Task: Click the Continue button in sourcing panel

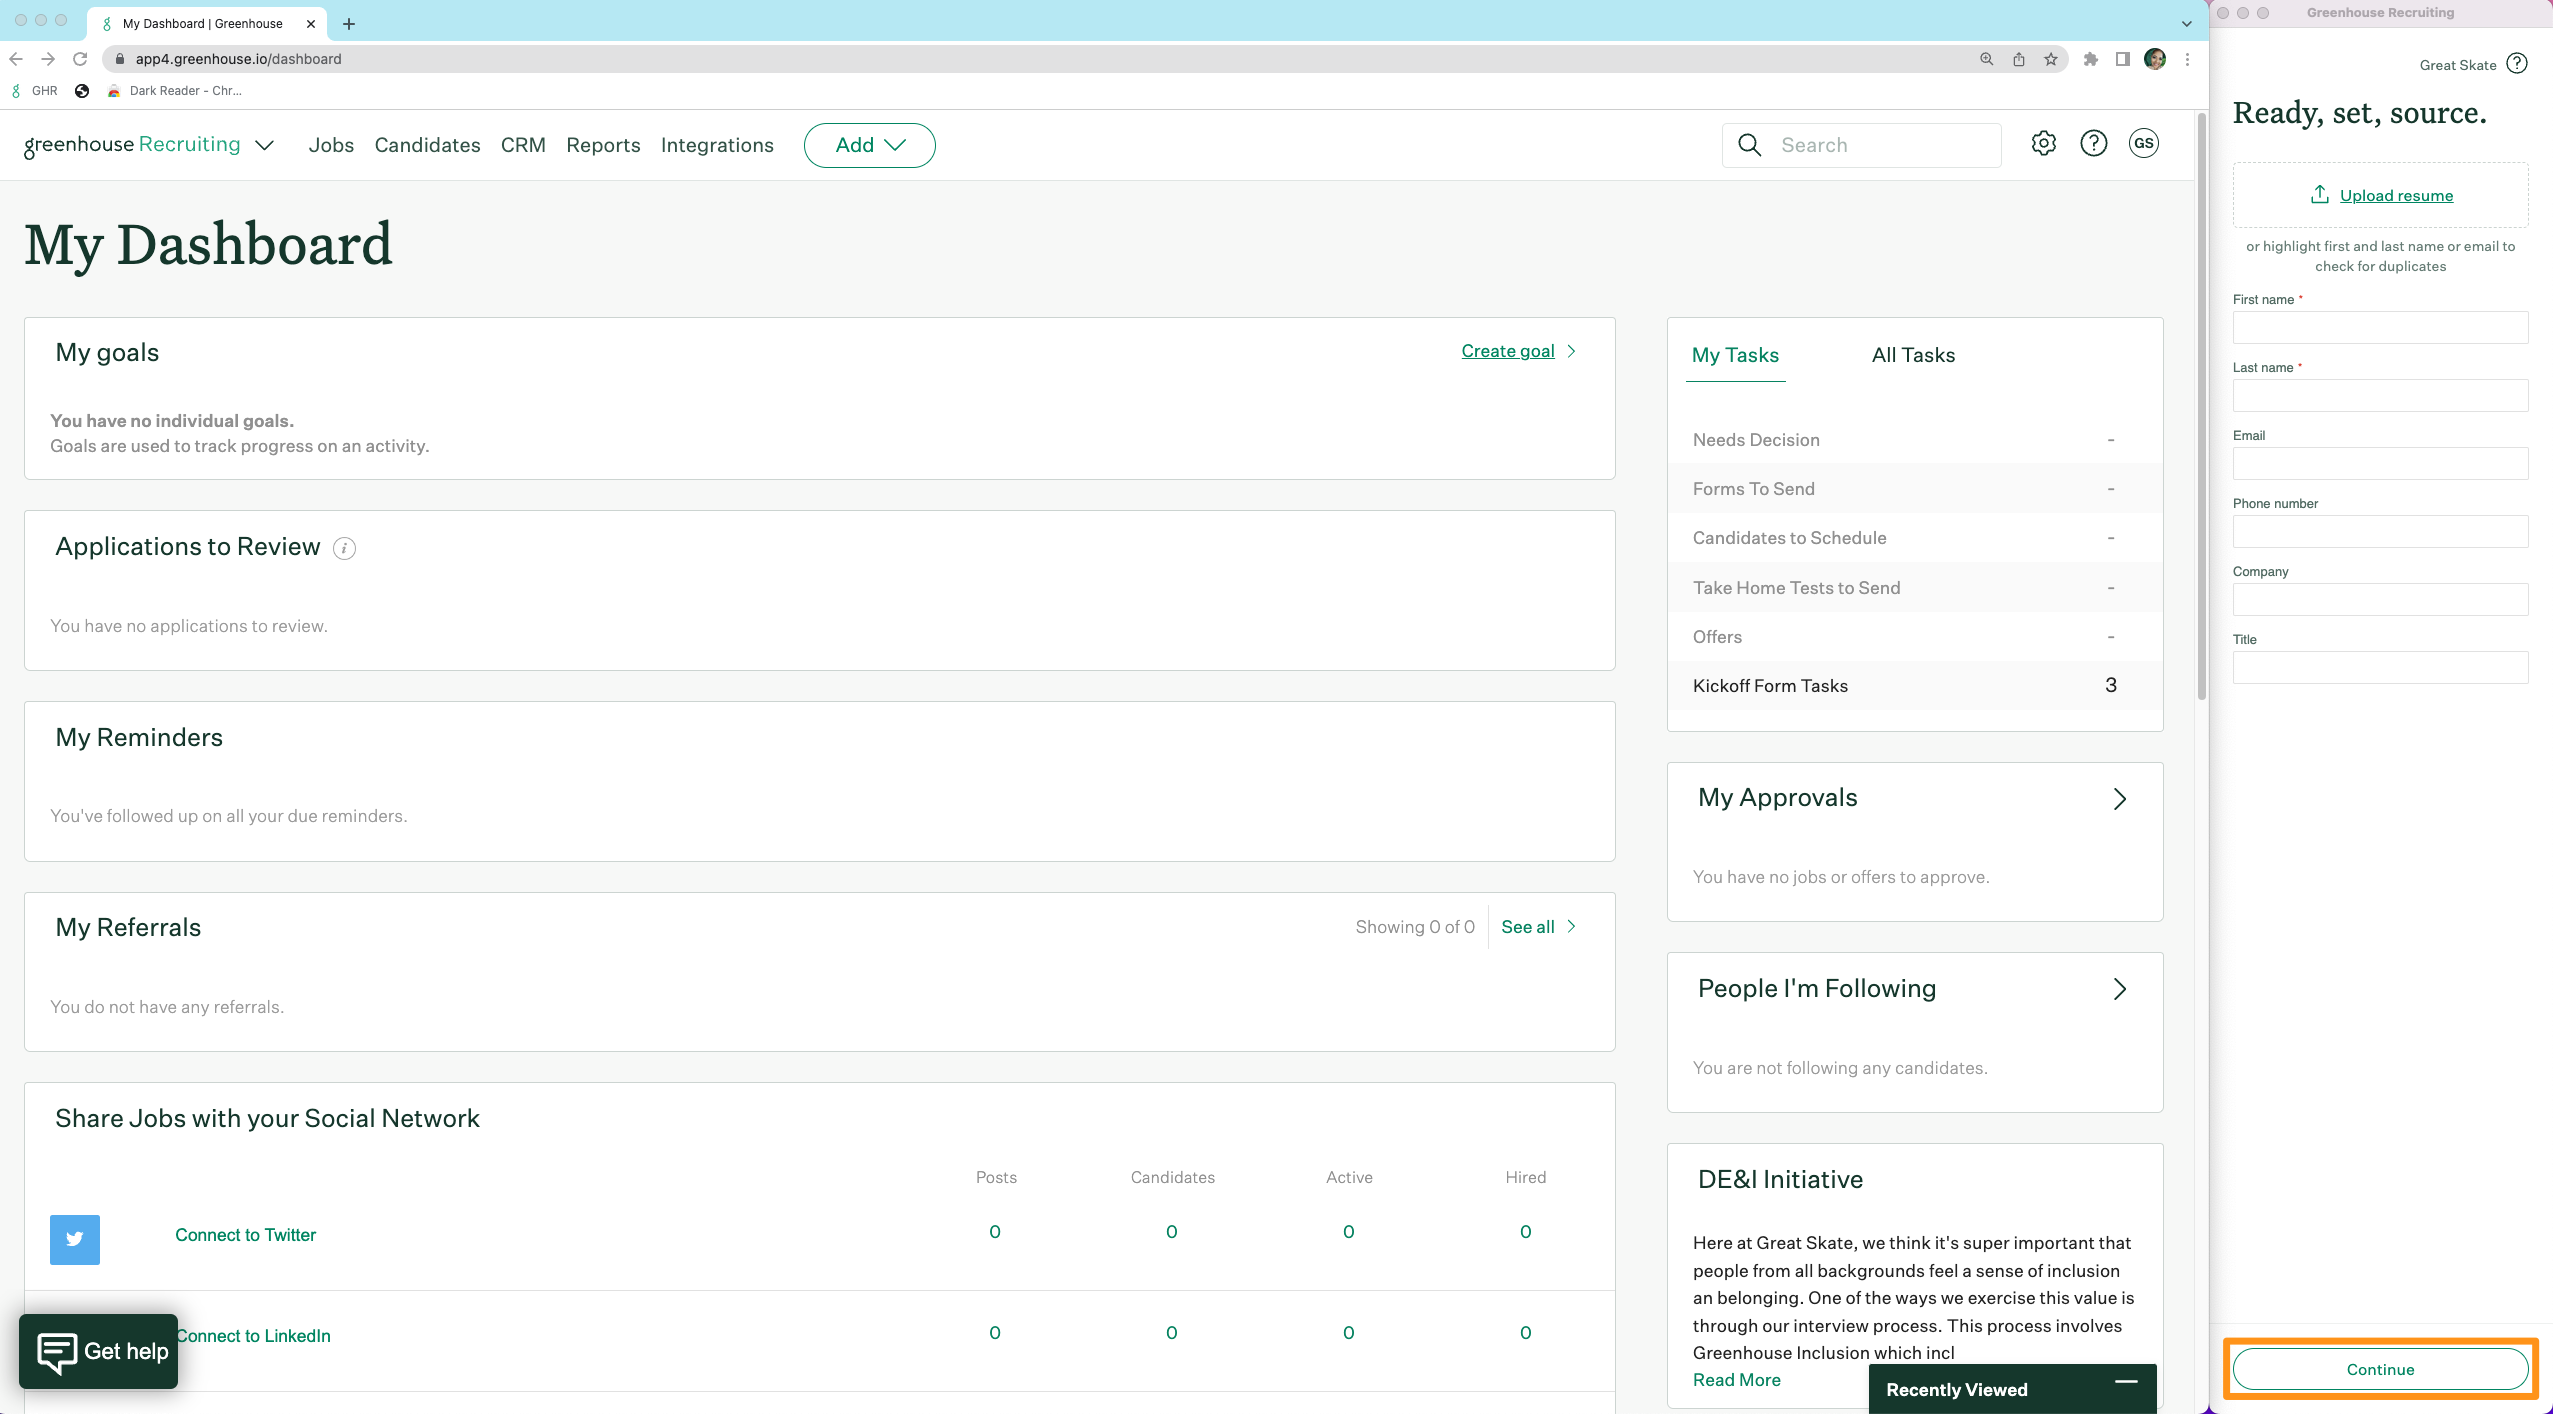Action: 2379,1369
